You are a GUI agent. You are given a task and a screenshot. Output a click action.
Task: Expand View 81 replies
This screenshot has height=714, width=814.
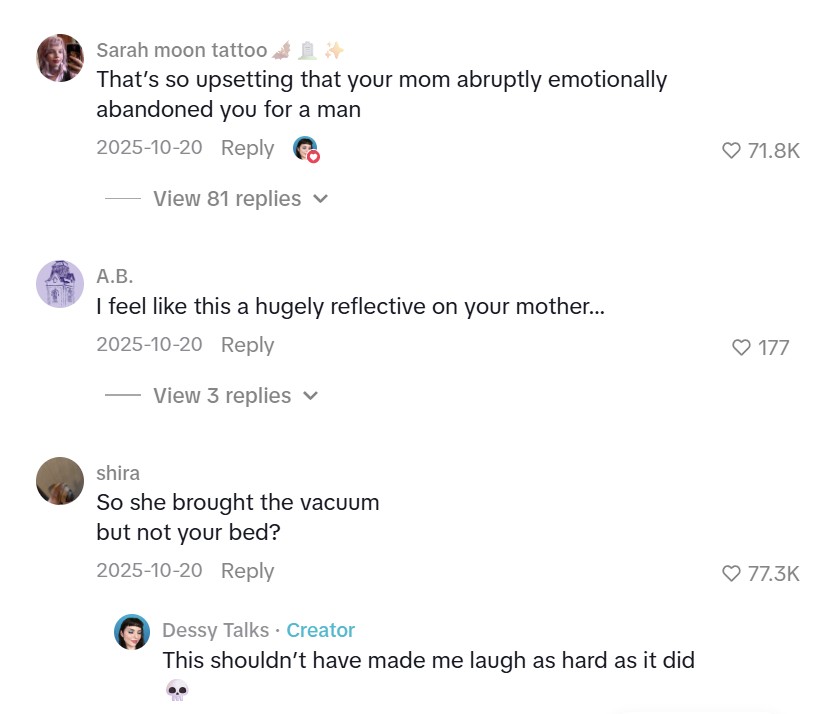(x=226, y=199)
